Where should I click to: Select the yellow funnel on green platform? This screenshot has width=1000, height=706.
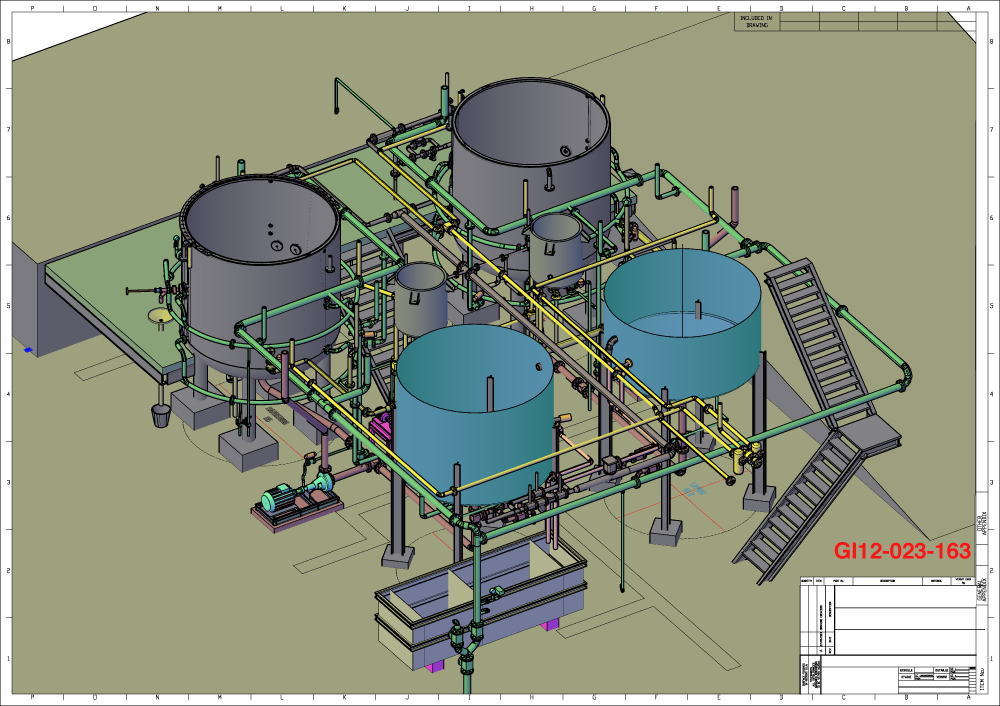158,317
